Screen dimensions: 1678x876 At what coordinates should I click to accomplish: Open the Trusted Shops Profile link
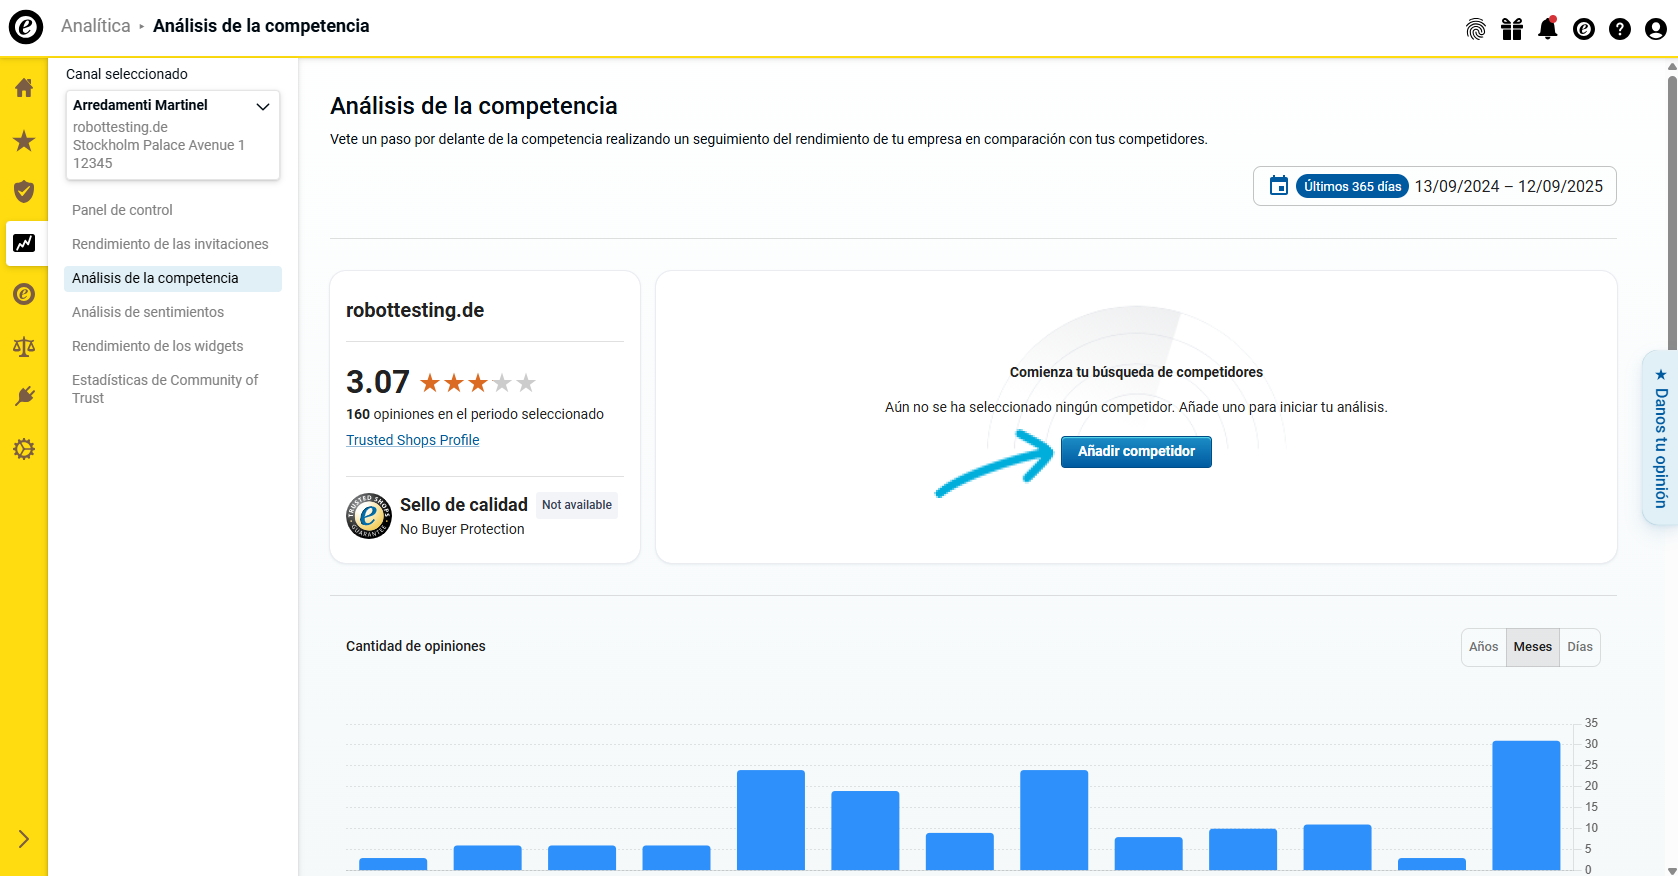point(412,440)
